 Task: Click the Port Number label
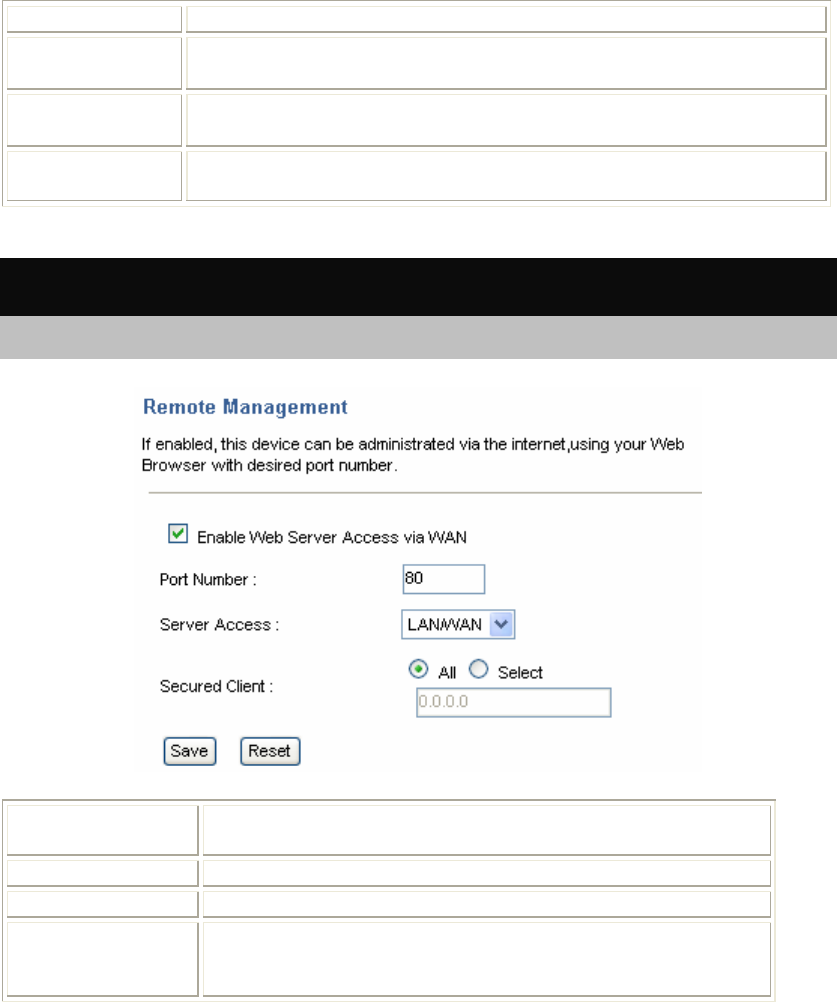click(x=208, y=580)
